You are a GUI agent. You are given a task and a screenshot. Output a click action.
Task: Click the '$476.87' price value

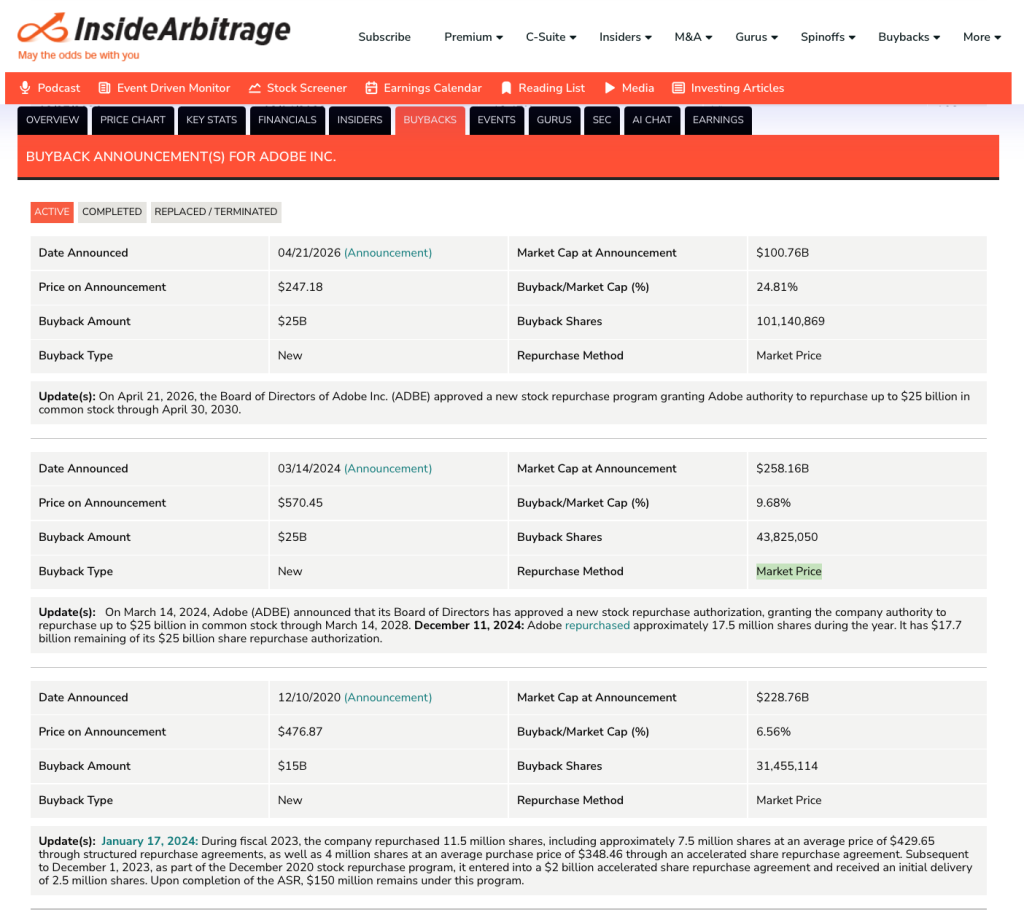tap(300, 732)
